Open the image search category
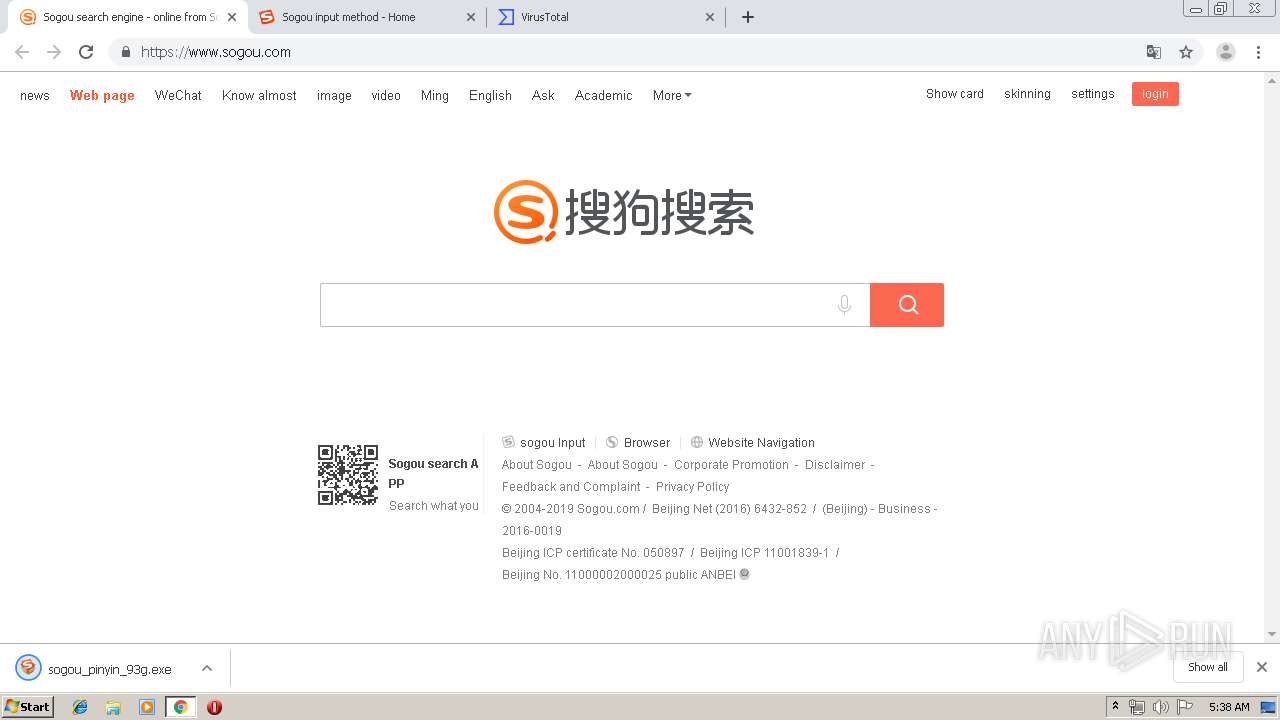1280x720 pixels. (x=334, y=95)
